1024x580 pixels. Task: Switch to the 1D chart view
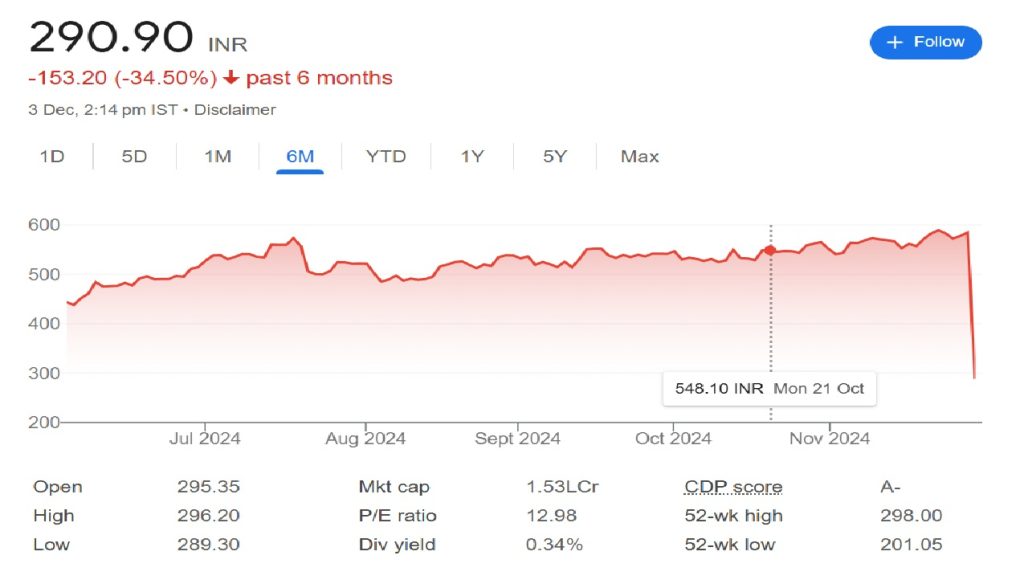[x=52, y=157]
